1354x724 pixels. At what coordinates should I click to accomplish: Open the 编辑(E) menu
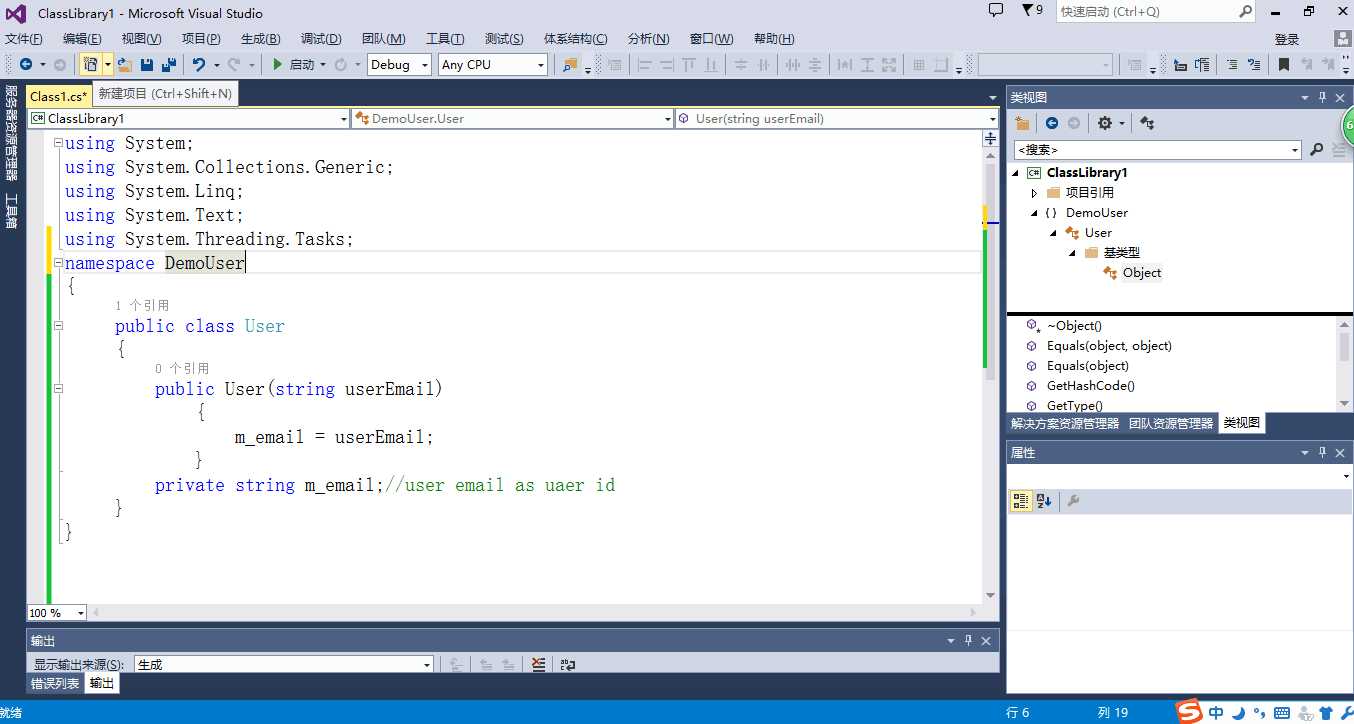tap(82, 38)
